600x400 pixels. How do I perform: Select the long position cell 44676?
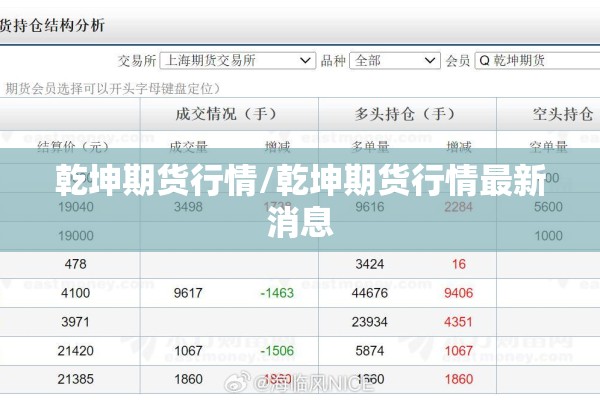click(370, 293)
